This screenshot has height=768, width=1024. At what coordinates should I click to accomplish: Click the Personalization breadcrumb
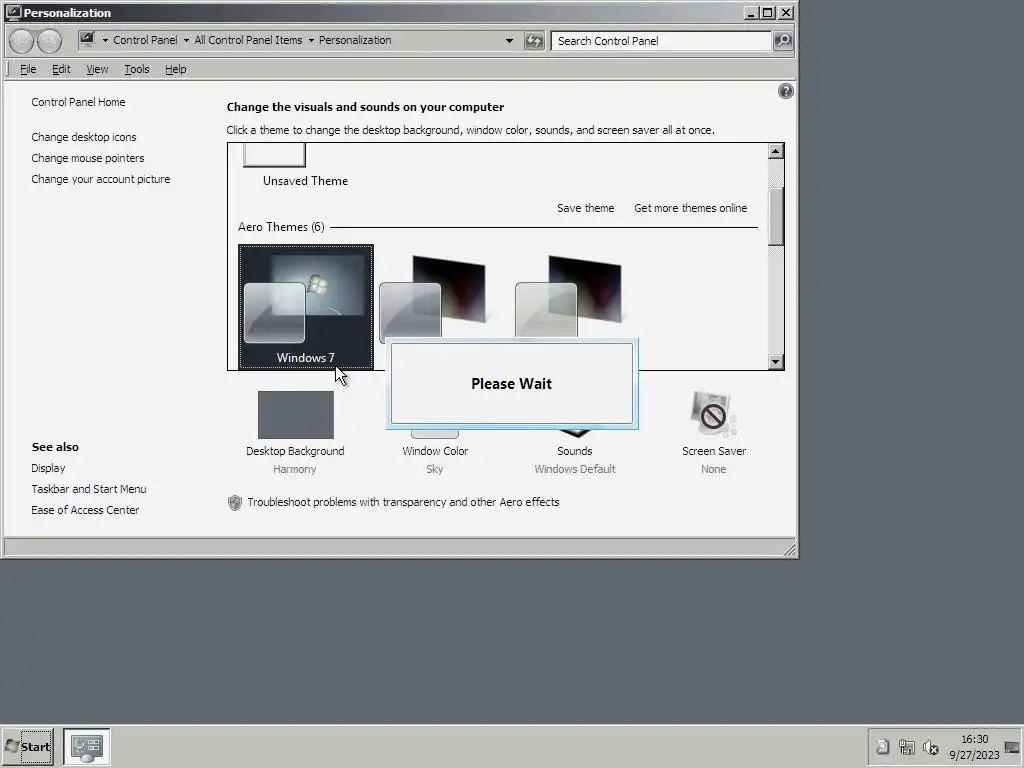(355, 40)
